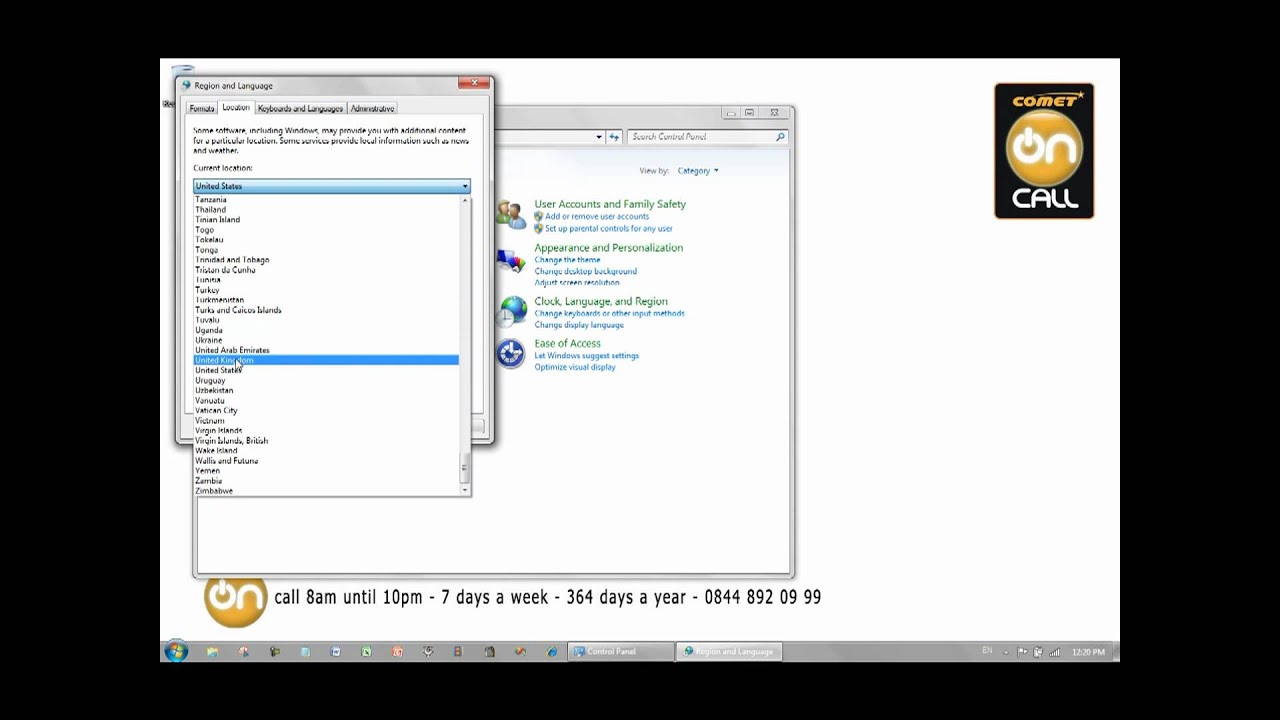Open Set up parental controls for any user

[x=609, y=229]
